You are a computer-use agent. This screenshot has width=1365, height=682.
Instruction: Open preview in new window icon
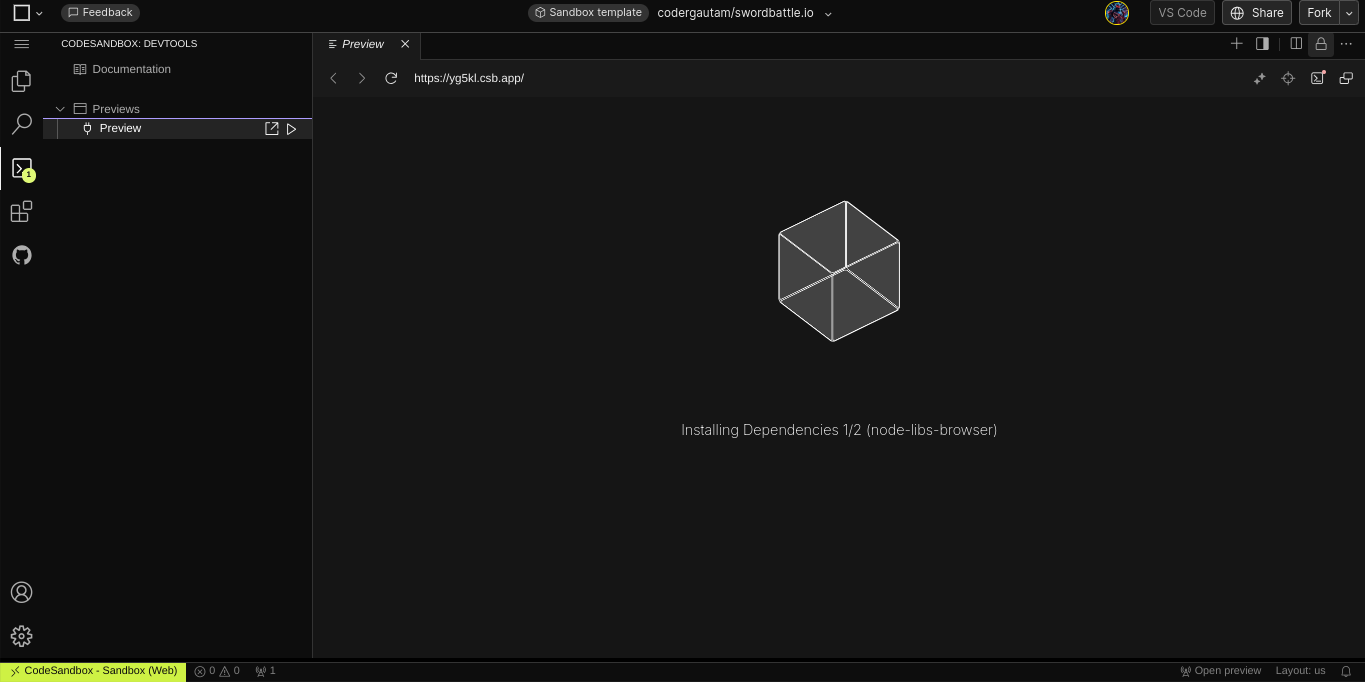pos(1346,78)
